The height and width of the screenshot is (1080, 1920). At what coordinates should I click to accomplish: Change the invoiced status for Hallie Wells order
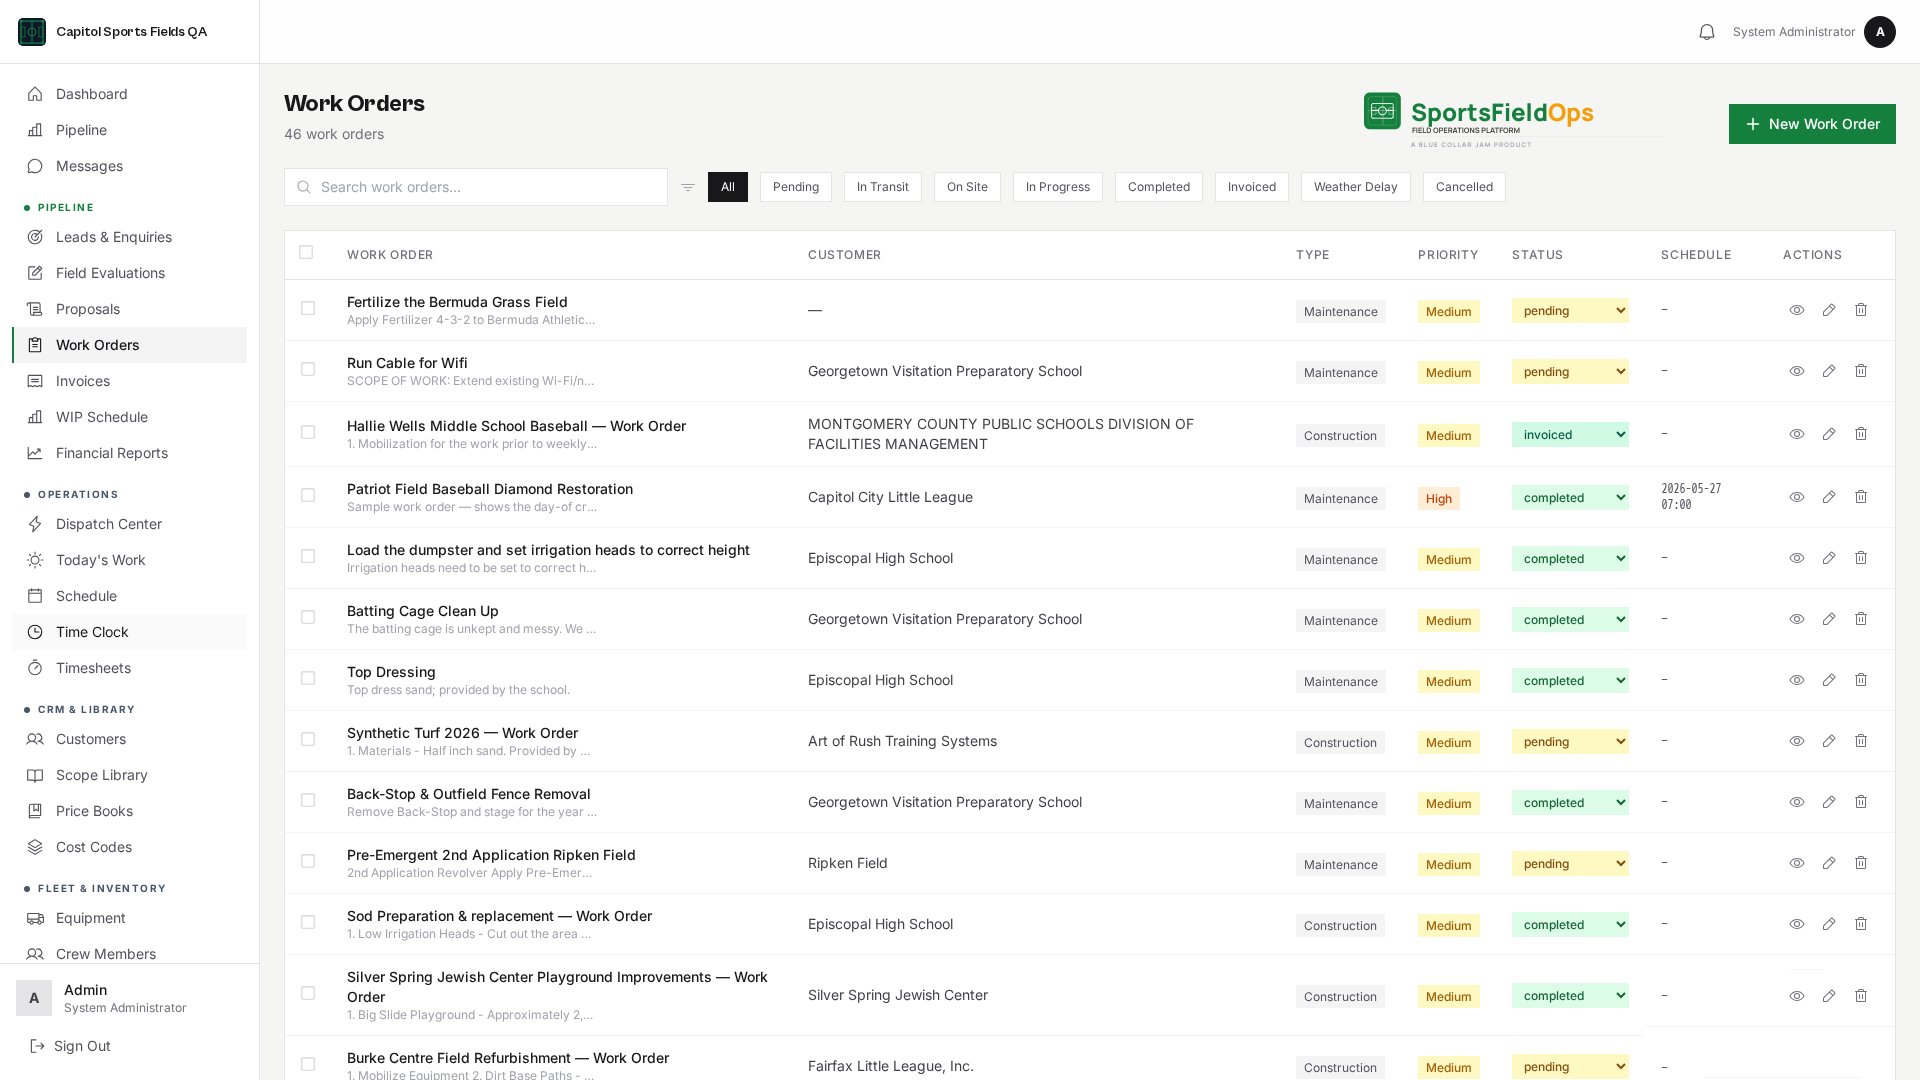pos(1570,435)
